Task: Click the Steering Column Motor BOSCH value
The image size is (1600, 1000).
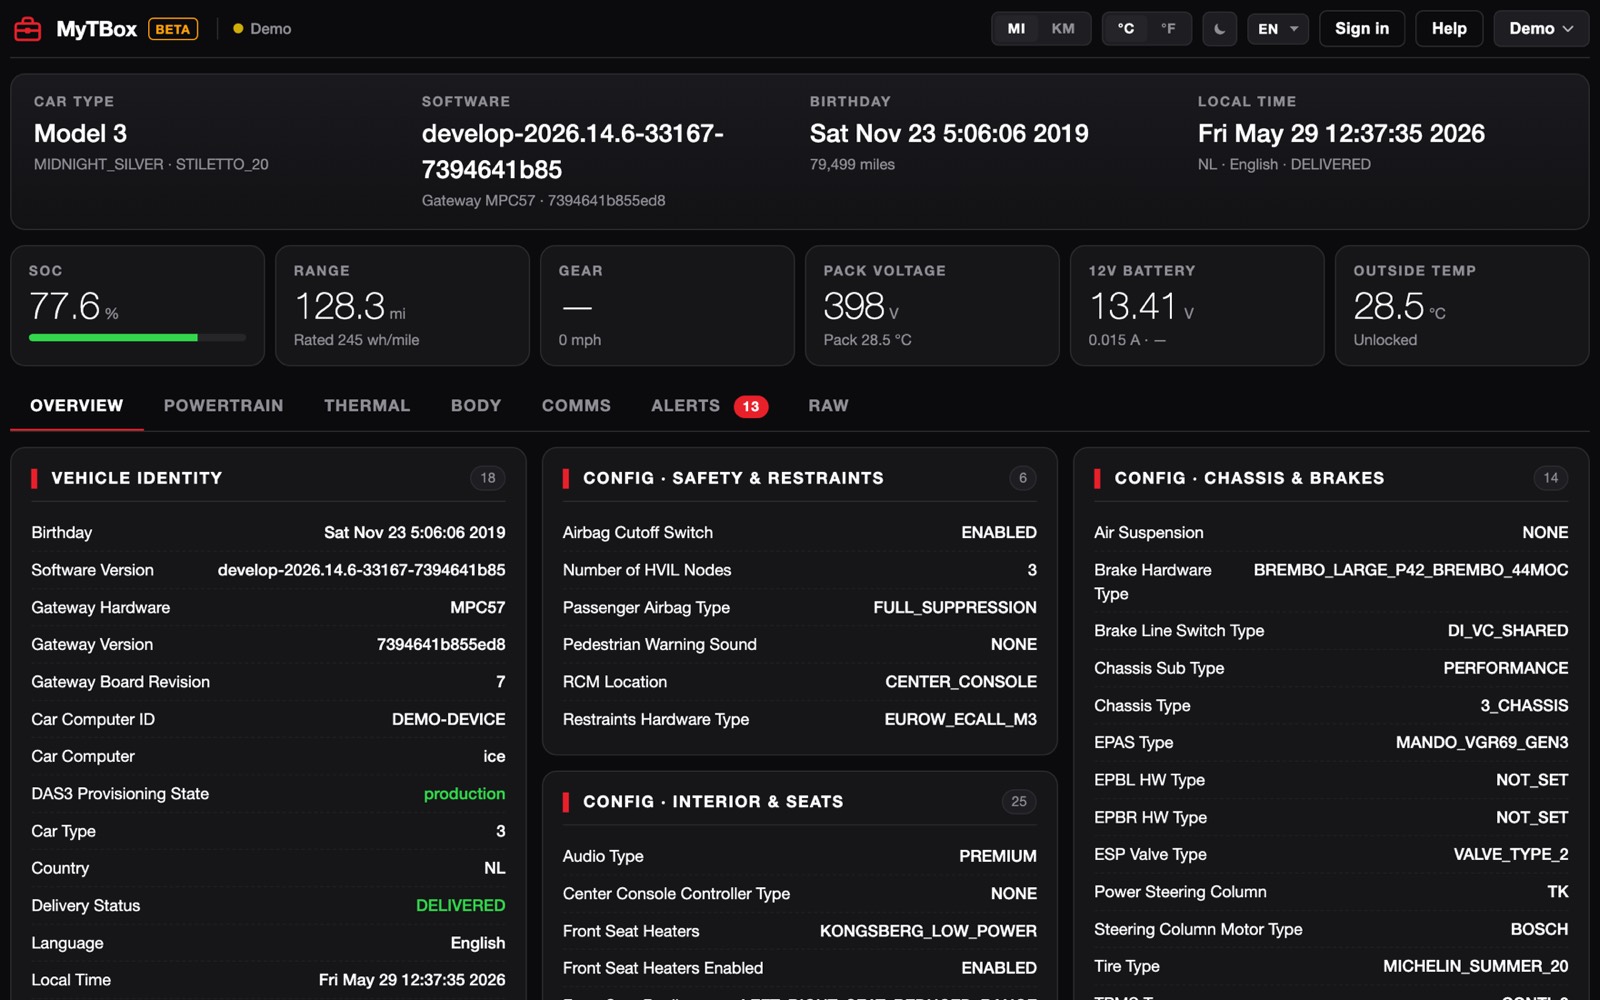Action: [x=1539, y=930]
